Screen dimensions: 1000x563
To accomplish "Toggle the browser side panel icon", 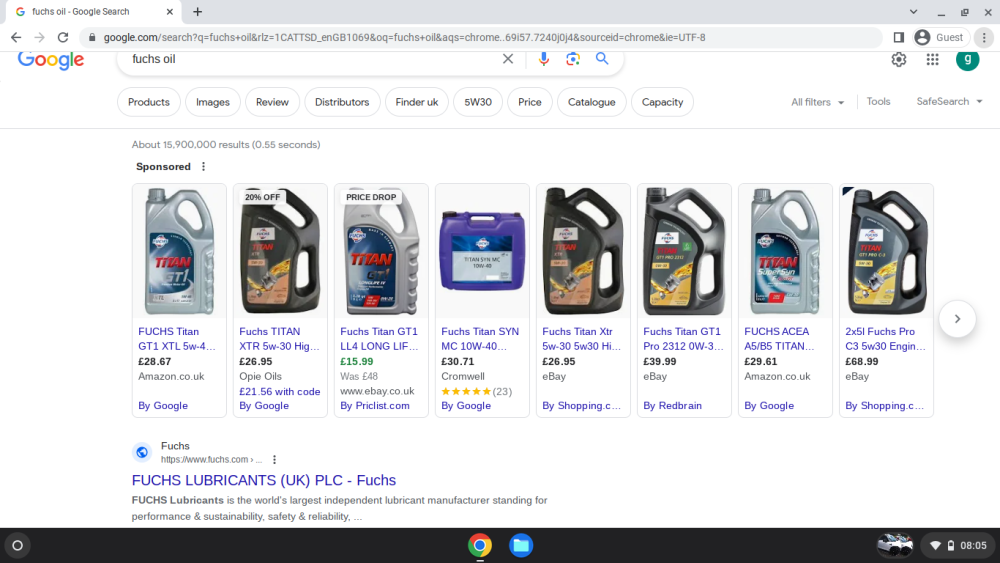I will tap(899, 38).
